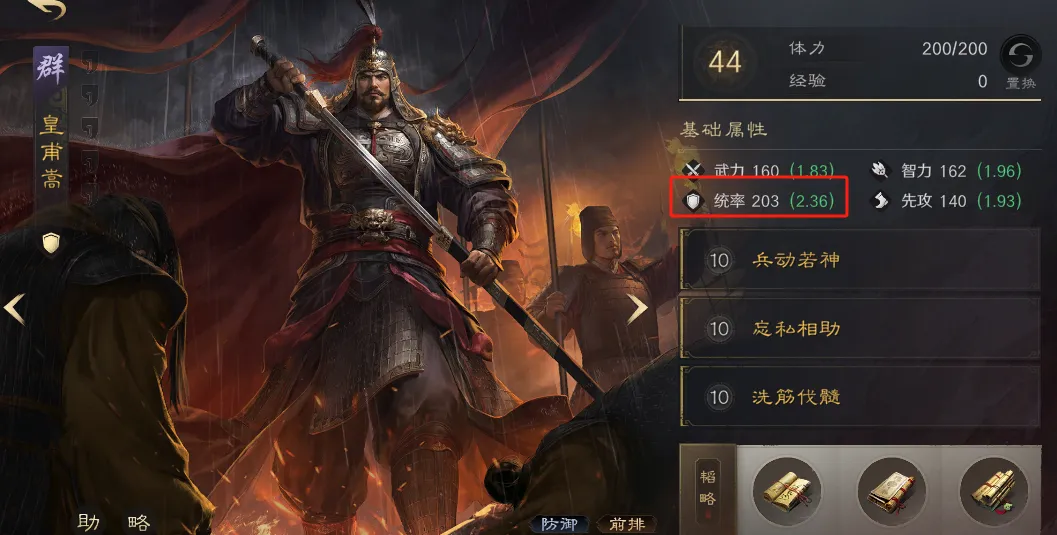Click the 智力 intelligence icon
The width and height of the screenshot is (1057, 535).
pos(880,170)
